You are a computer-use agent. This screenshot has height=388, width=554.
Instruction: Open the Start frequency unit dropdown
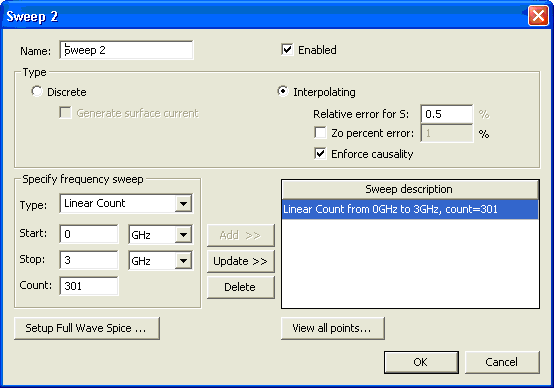click(183, 235)
